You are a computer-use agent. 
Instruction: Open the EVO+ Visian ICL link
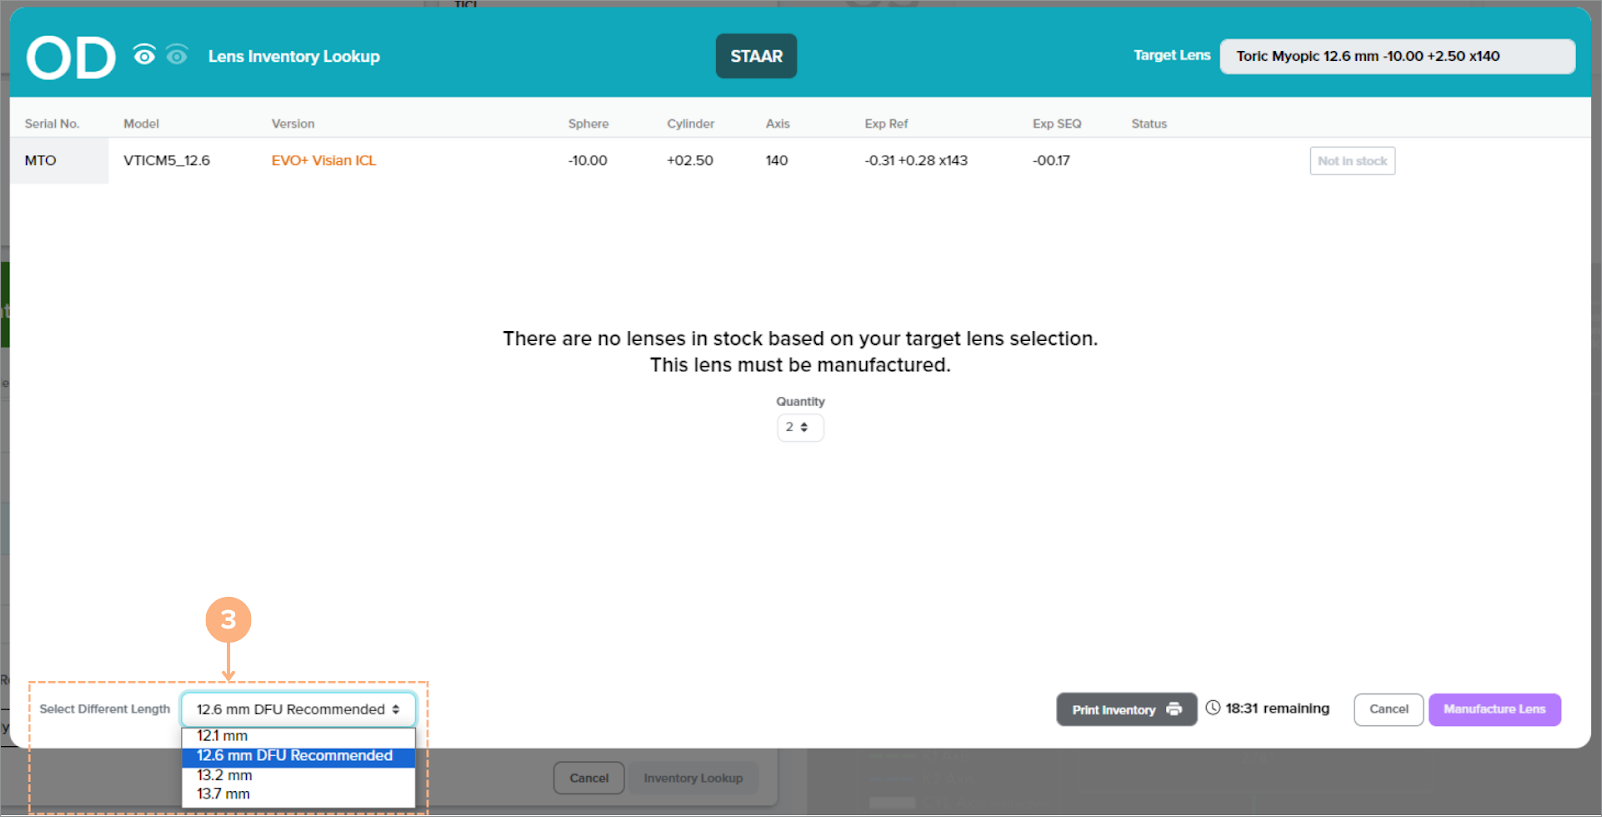[x=323, y=160]
